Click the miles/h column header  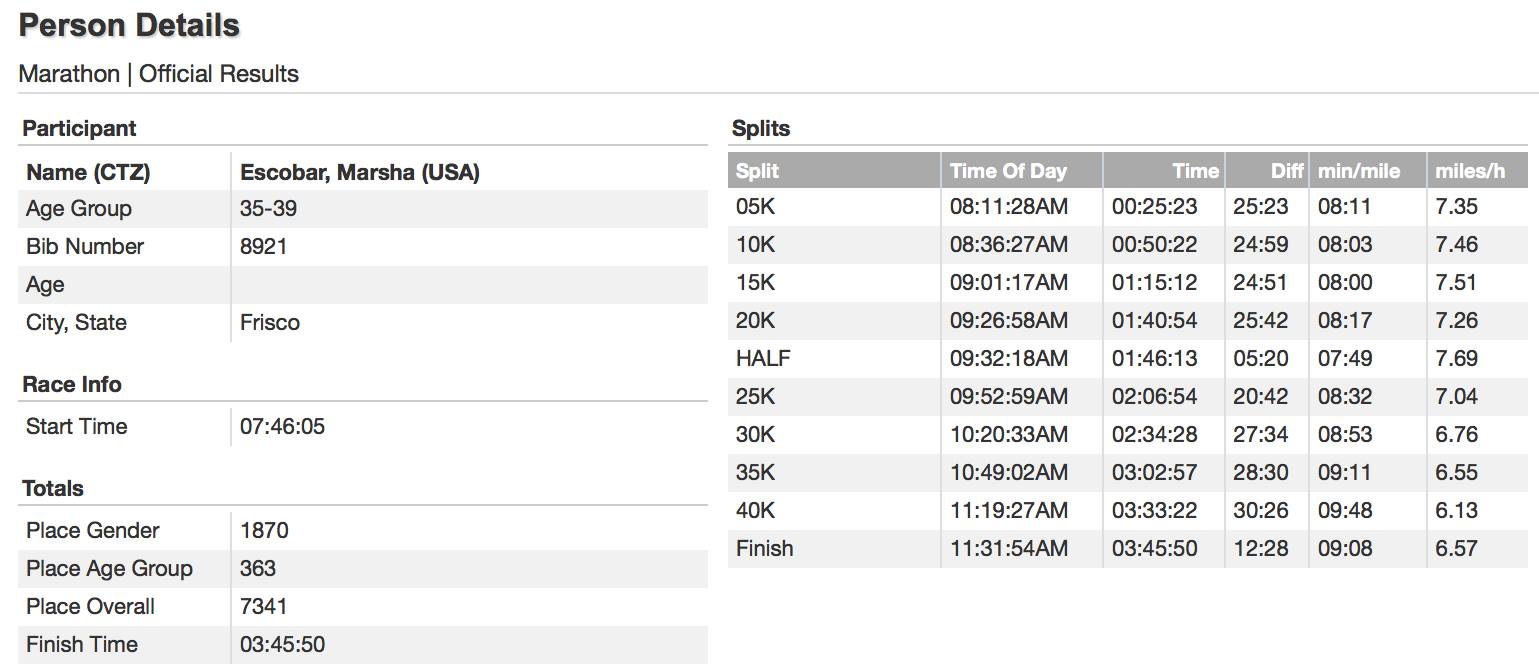tap(1469, 171)
